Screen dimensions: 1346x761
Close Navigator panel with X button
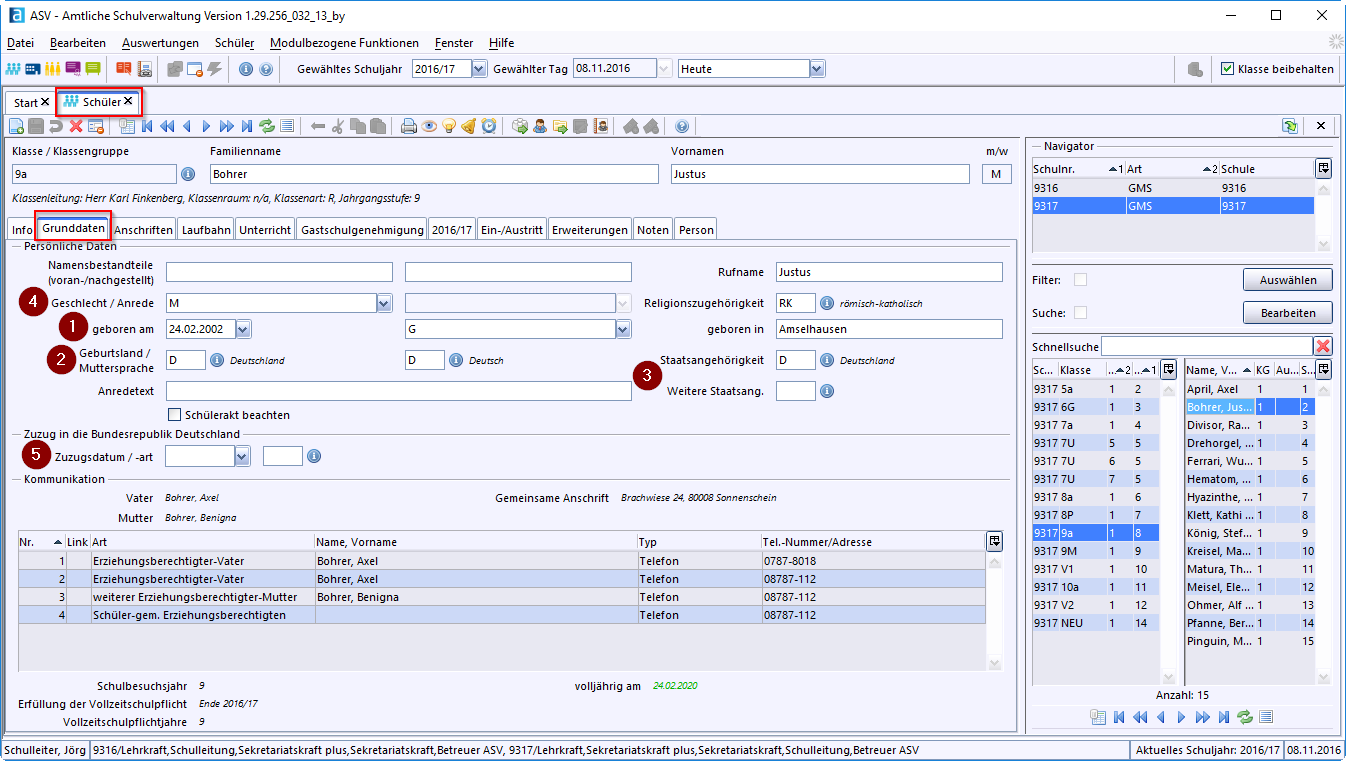tap(1321, 126)
